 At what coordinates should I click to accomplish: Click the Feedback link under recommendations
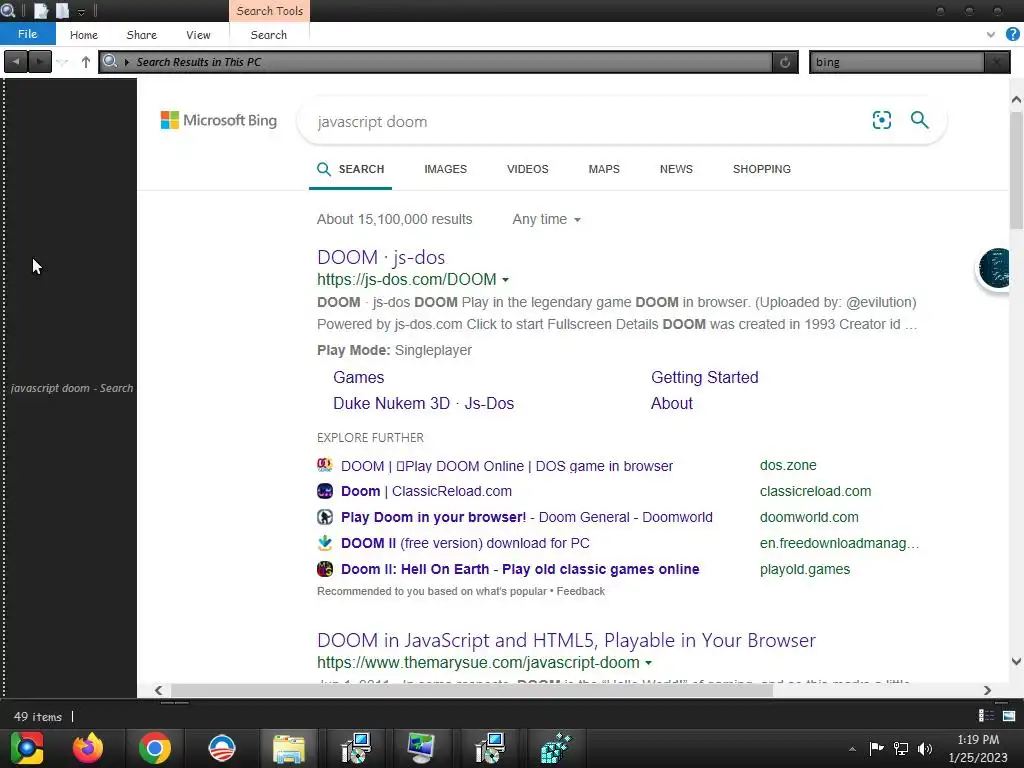tap(581, 592)
